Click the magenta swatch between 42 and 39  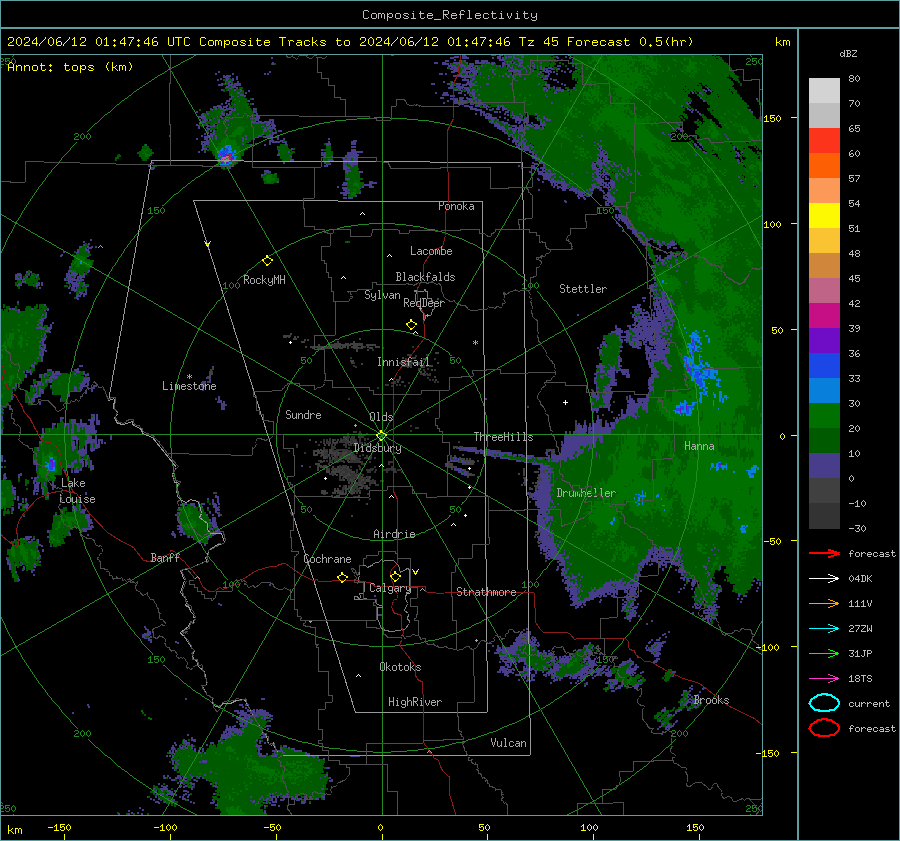point(824,316)
